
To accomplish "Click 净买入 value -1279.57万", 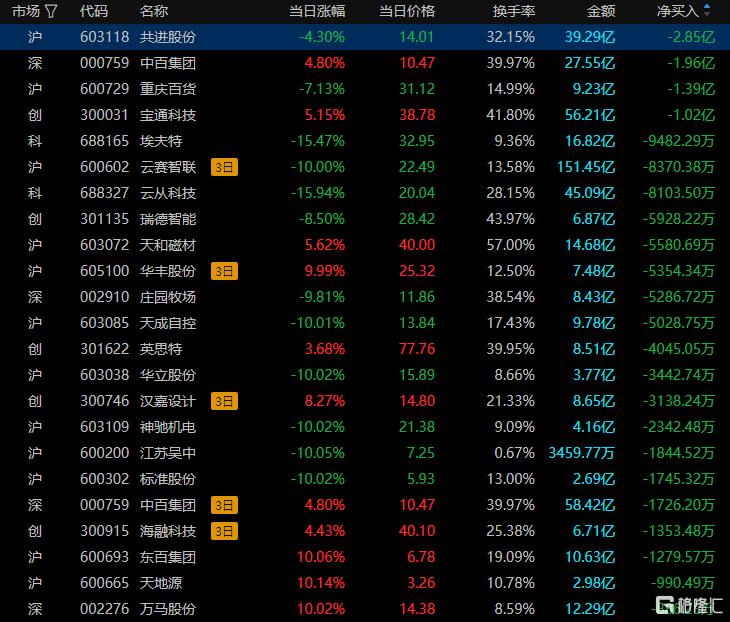I will click(x=679, y=557).
